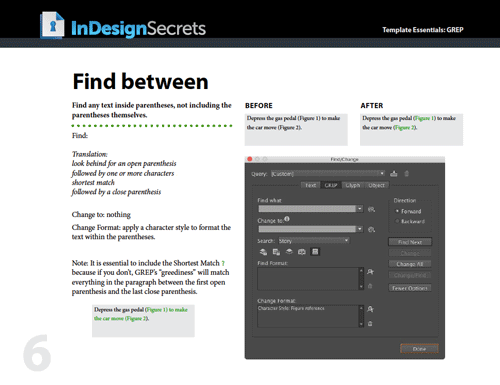Screen dimensions: 500x385
Task: Click the BEFORE label above sample
Action: [x=259, y=106]
